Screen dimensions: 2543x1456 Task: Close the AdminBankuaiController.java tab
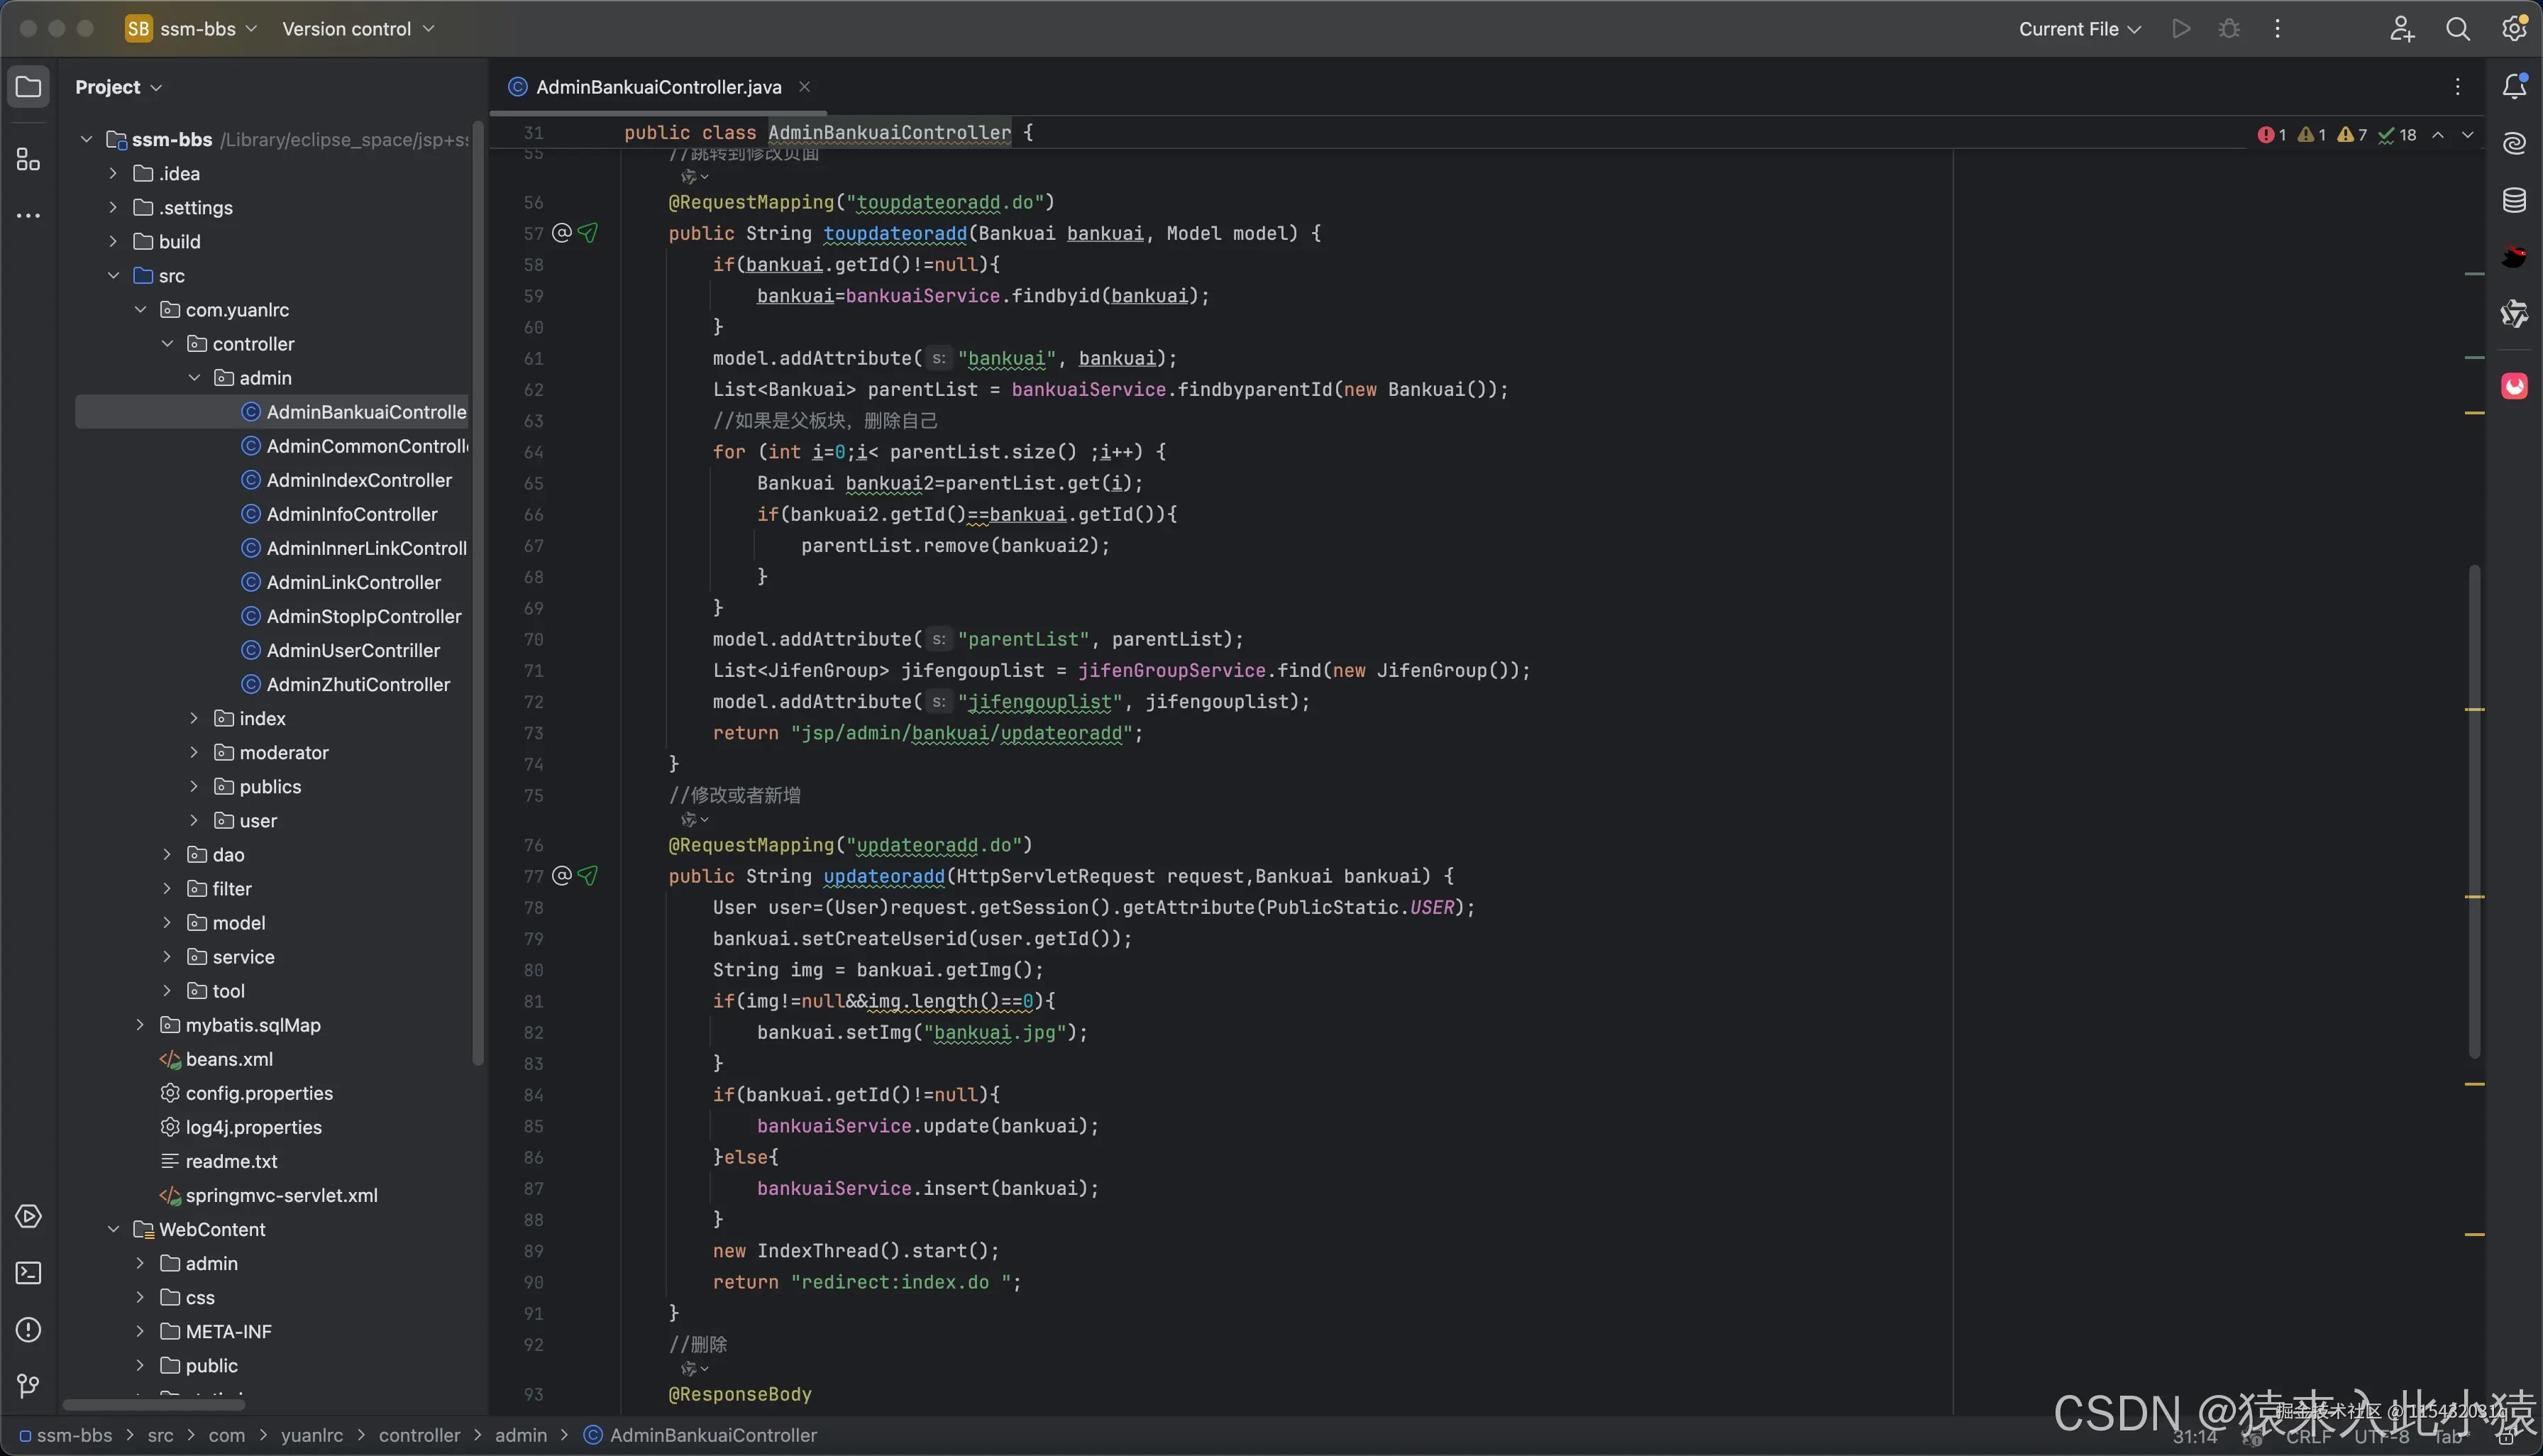click(804, 87)
